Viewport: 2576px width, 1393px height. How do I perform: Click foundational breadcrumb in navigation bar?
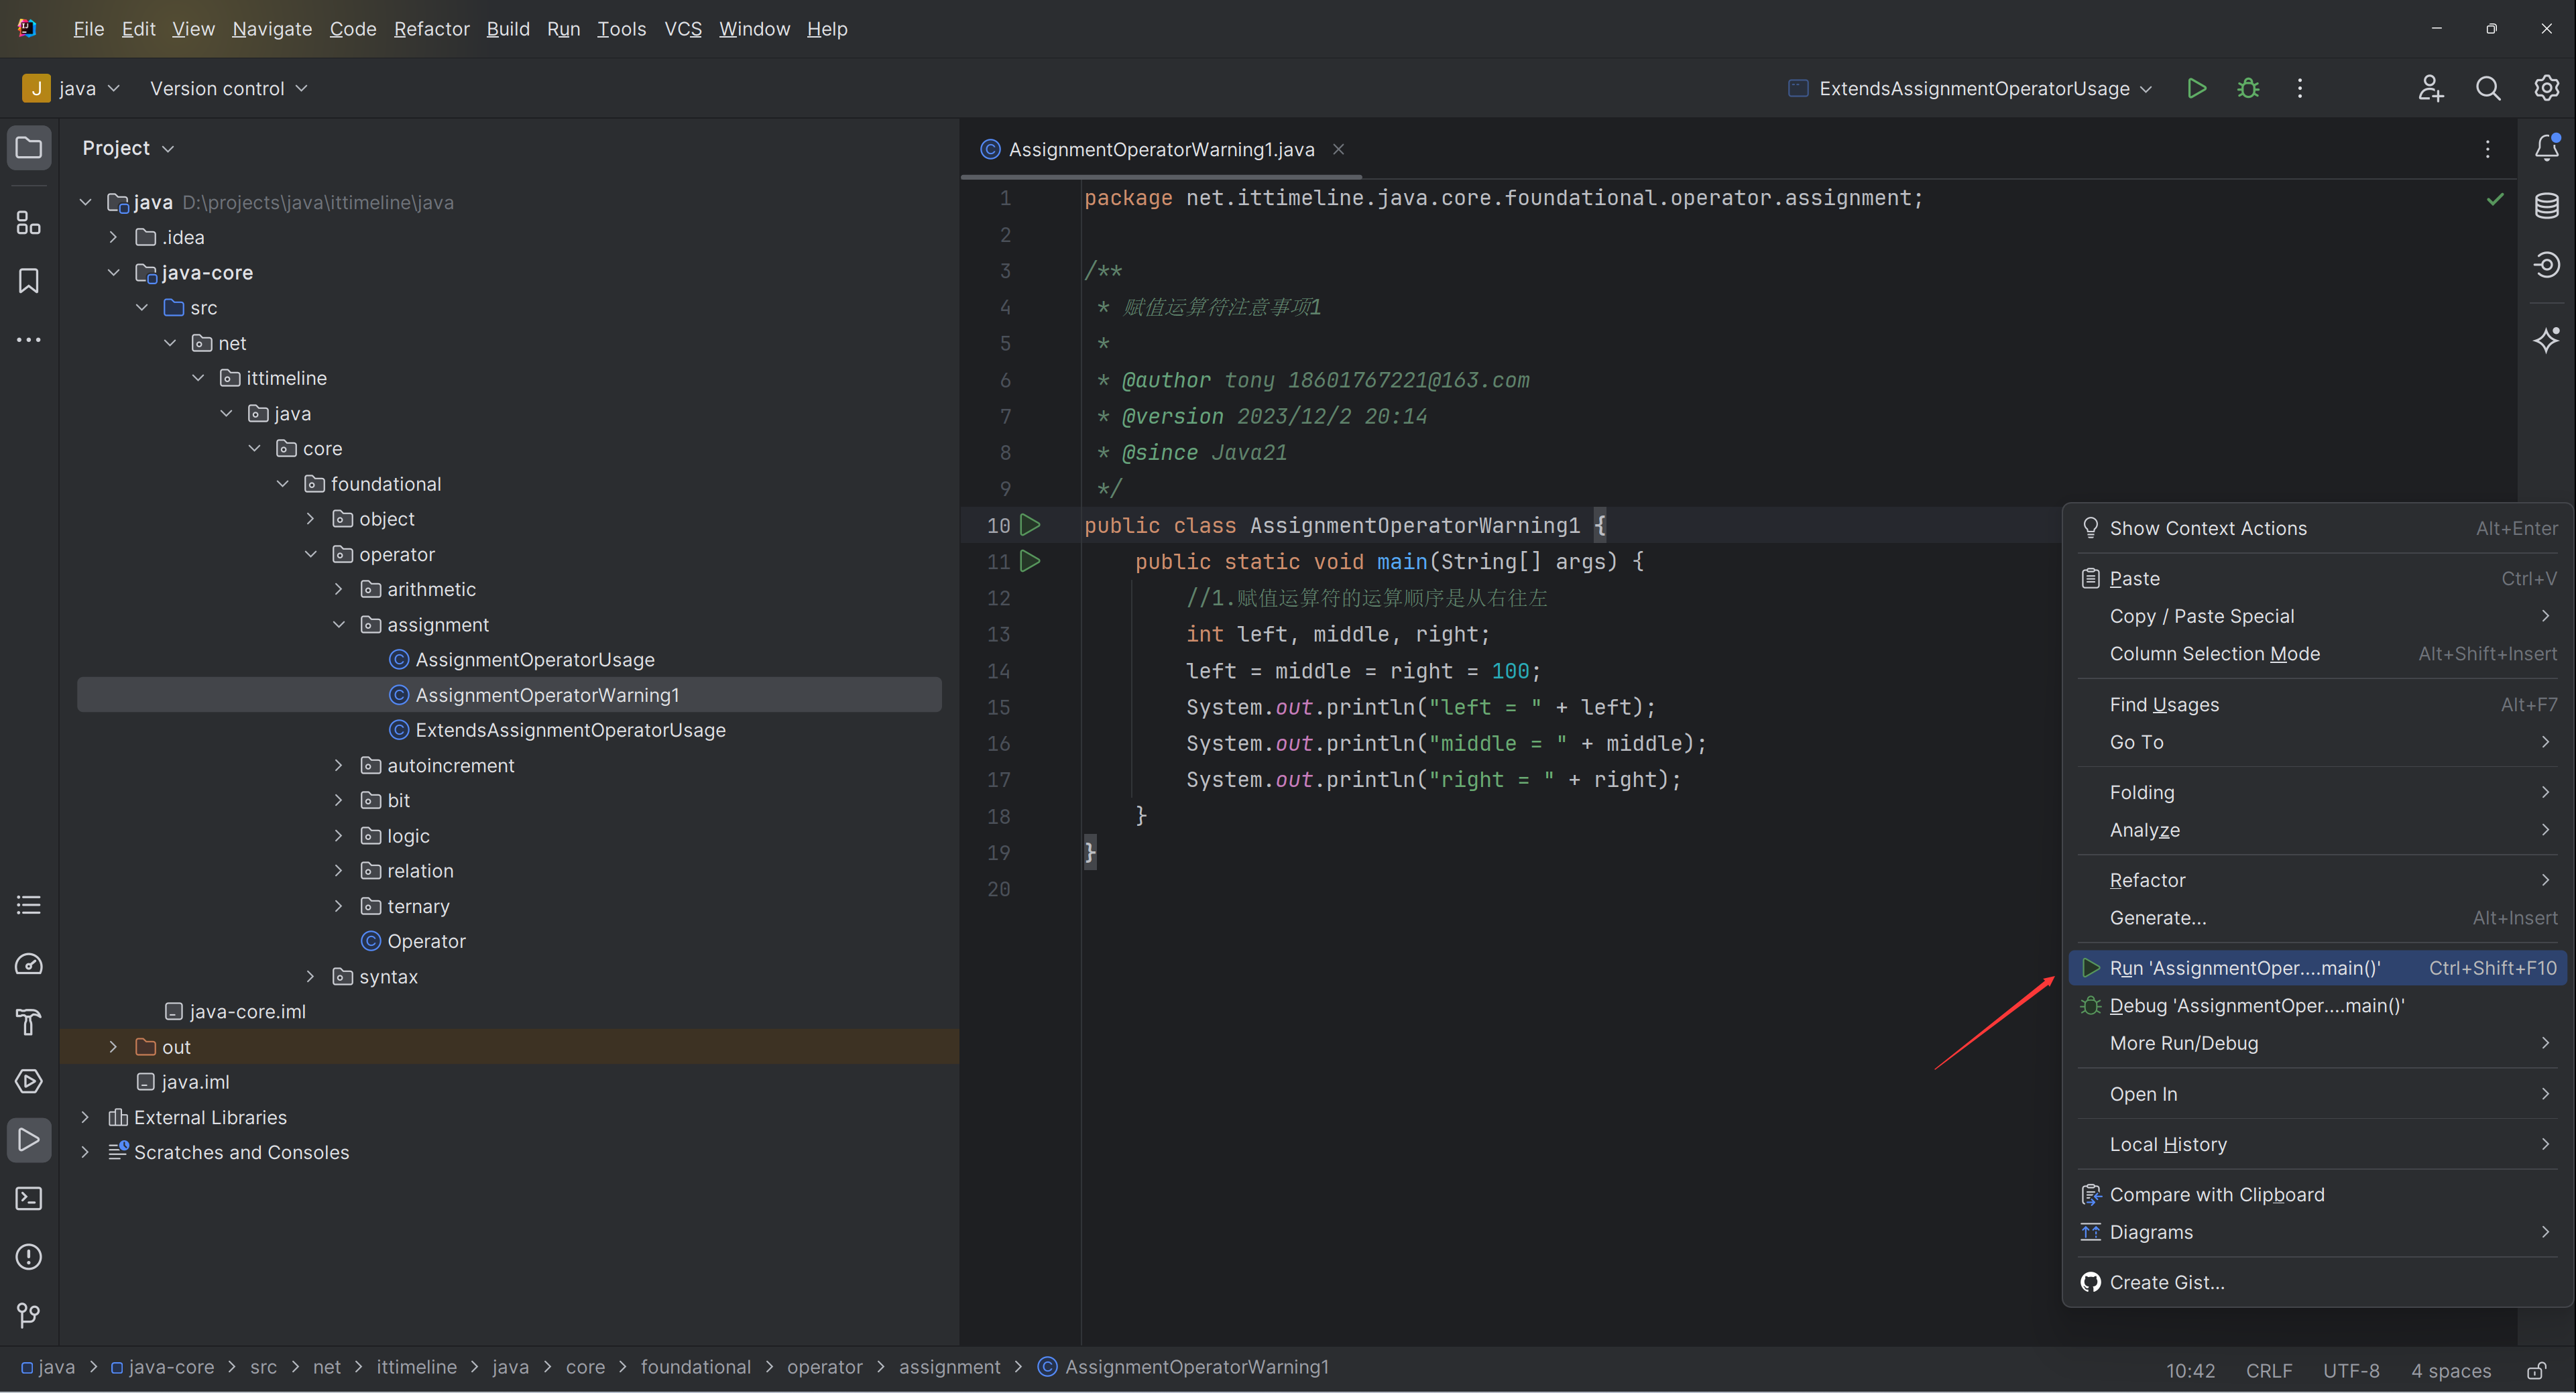pos(695,1367)
